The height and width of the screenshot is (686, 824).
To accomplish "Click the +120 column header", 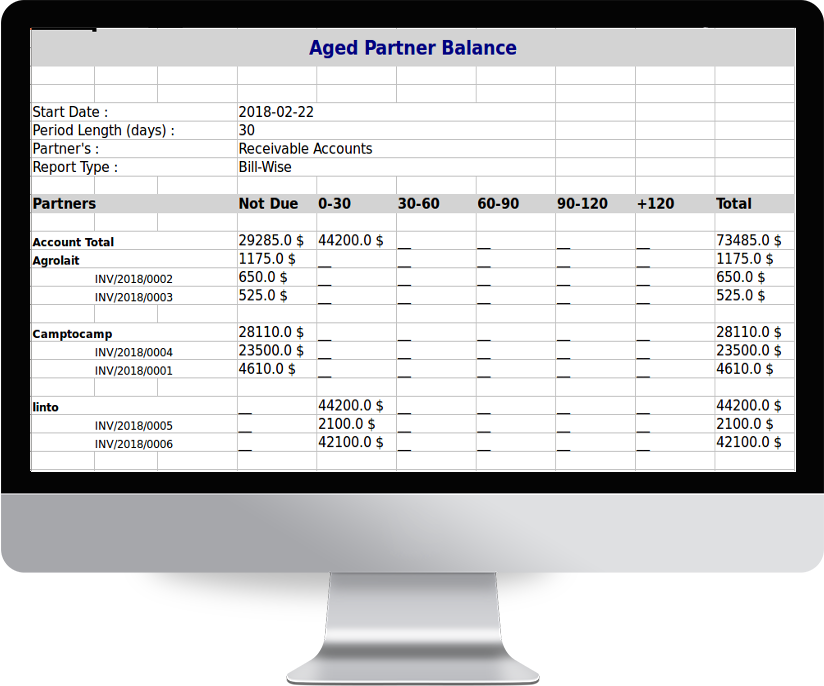I will tap(655, 204).
